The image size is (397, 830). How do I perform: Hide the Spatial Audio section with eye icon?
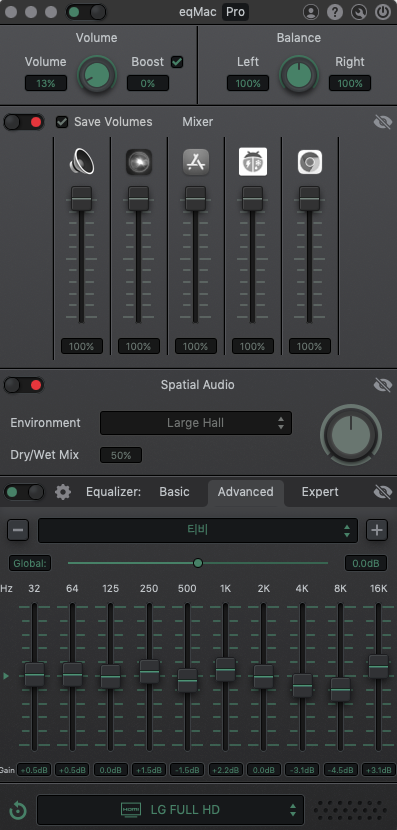click(382, 385)
